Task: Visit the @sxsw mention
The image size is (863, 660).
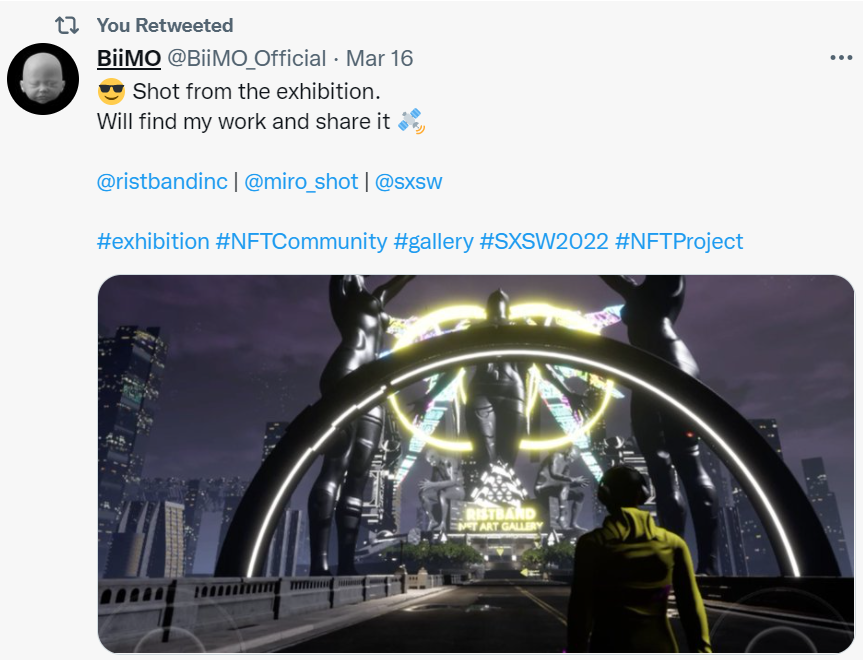Action: [408, 182]
